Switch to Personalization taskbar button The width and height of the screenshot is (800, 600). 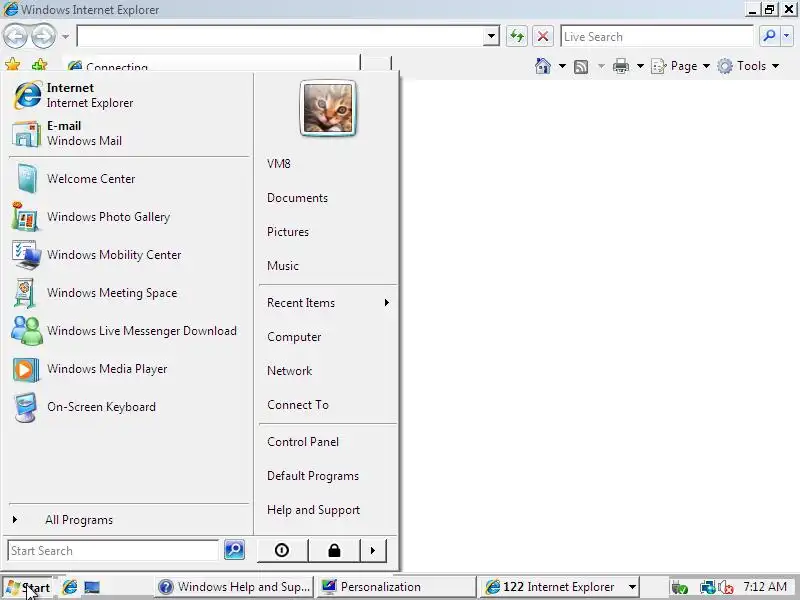(395, 587)
